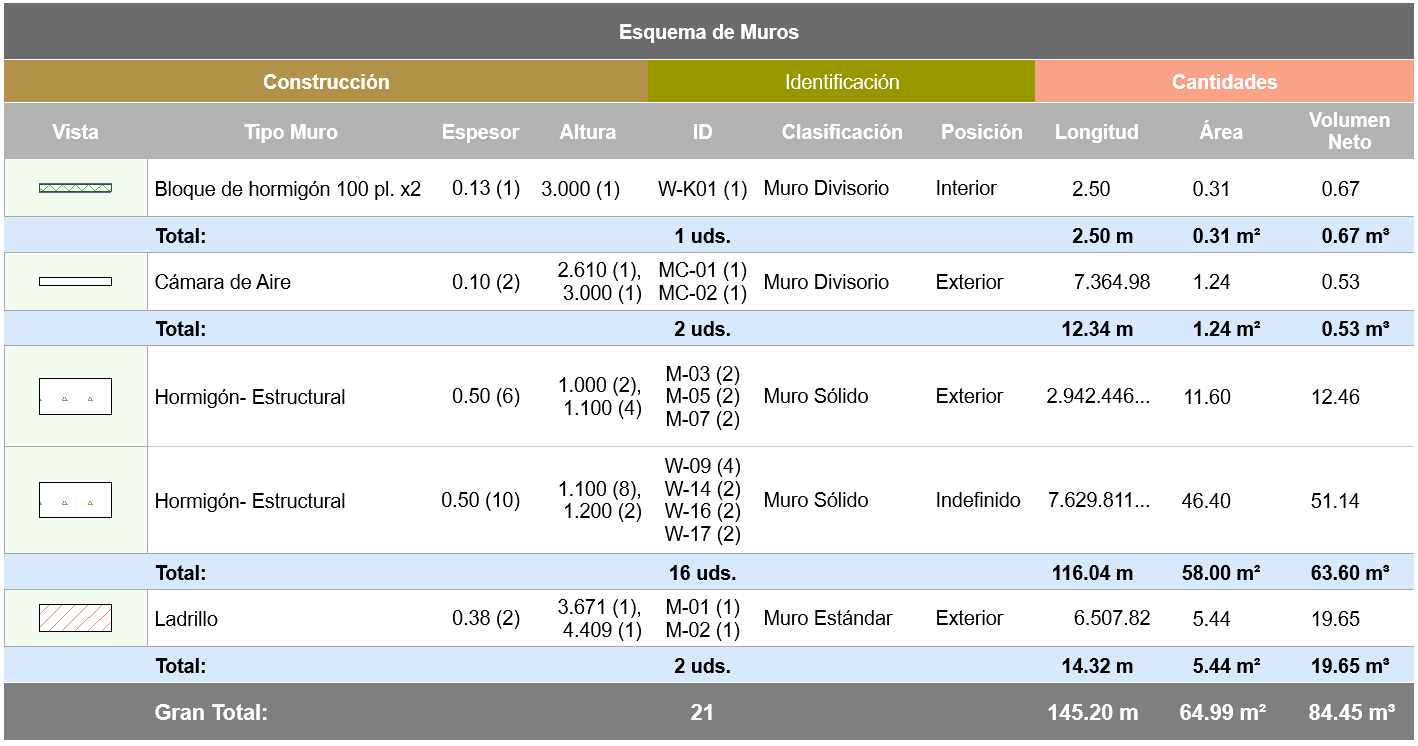Select the Bloque de hormigón wall preview thumbnail

click(x=75, y=187)
